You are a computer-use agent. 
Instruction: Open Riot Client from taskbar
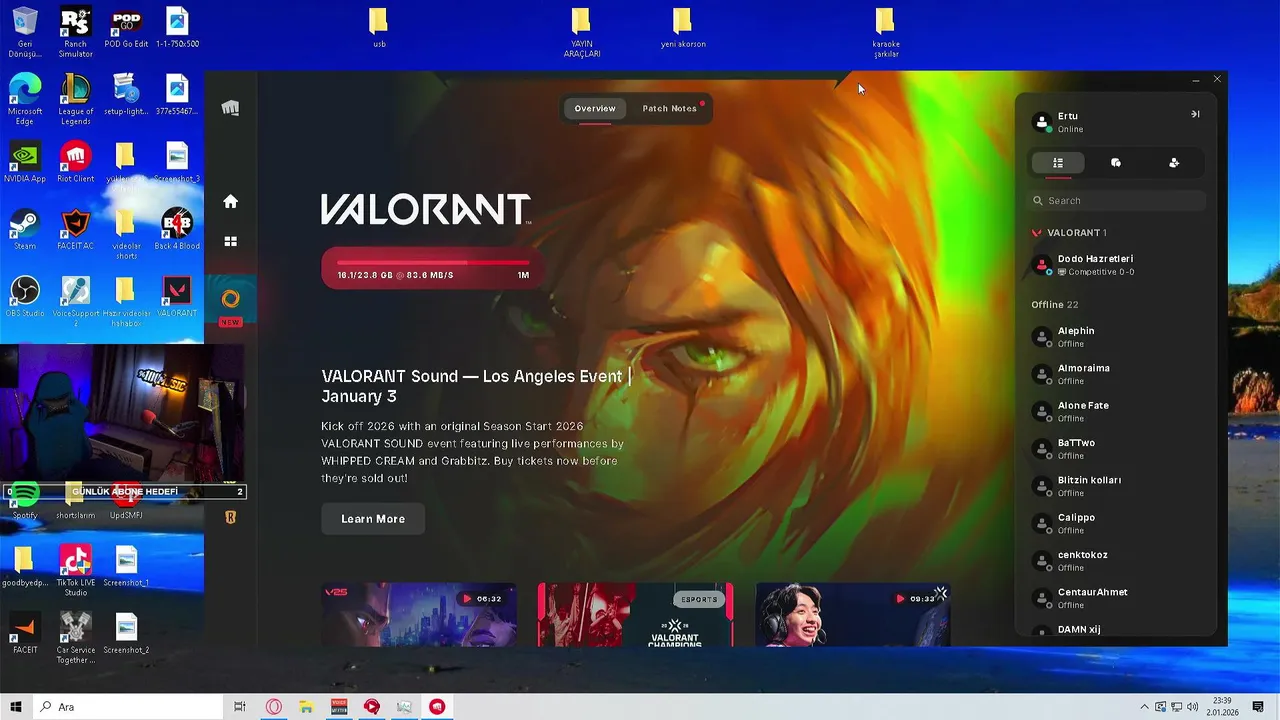(x=437, y=707)
